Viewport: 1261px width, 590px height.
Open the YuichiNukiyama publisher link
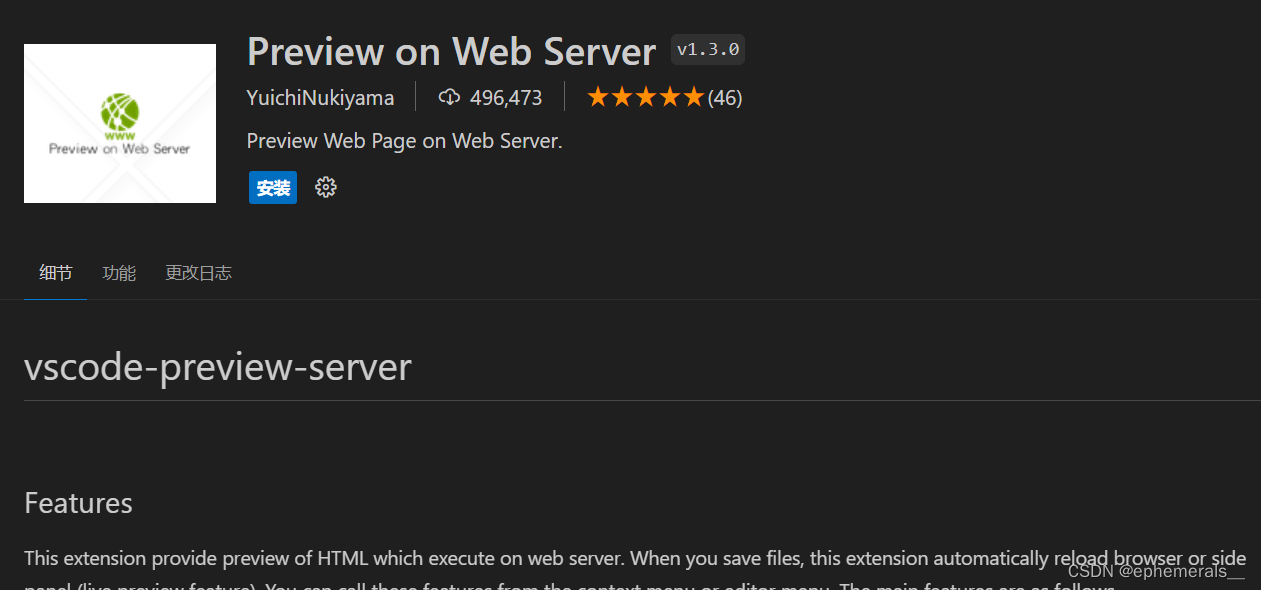point(320,98)
